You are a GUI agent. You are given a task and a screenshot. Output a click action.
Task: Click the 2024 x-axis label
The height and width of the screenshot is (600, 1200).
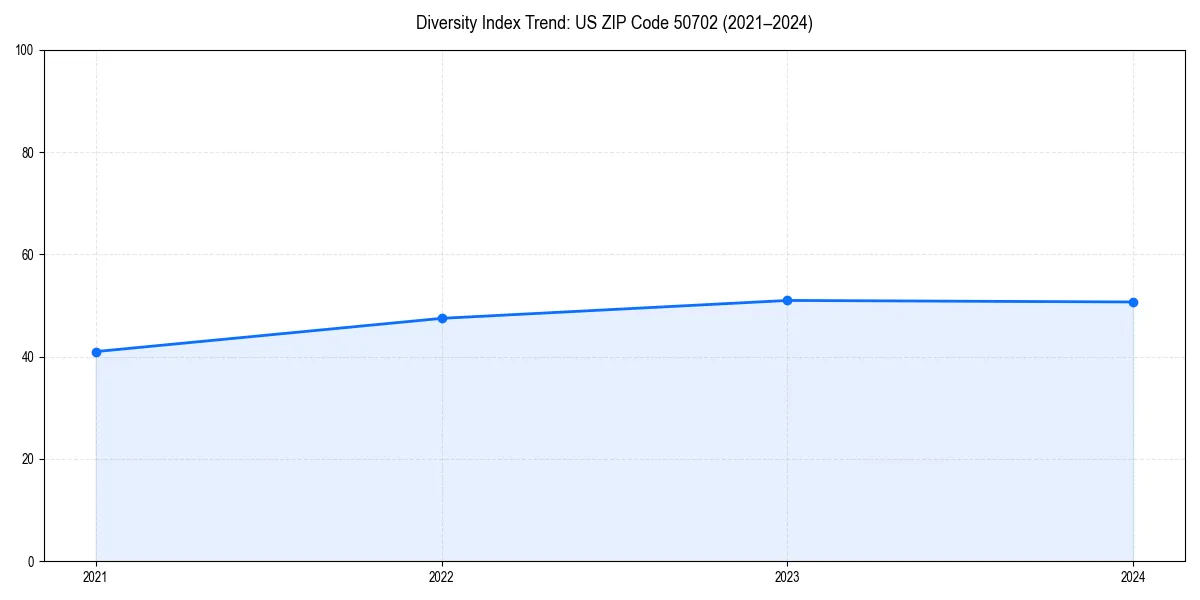(x=1133, y=577)
